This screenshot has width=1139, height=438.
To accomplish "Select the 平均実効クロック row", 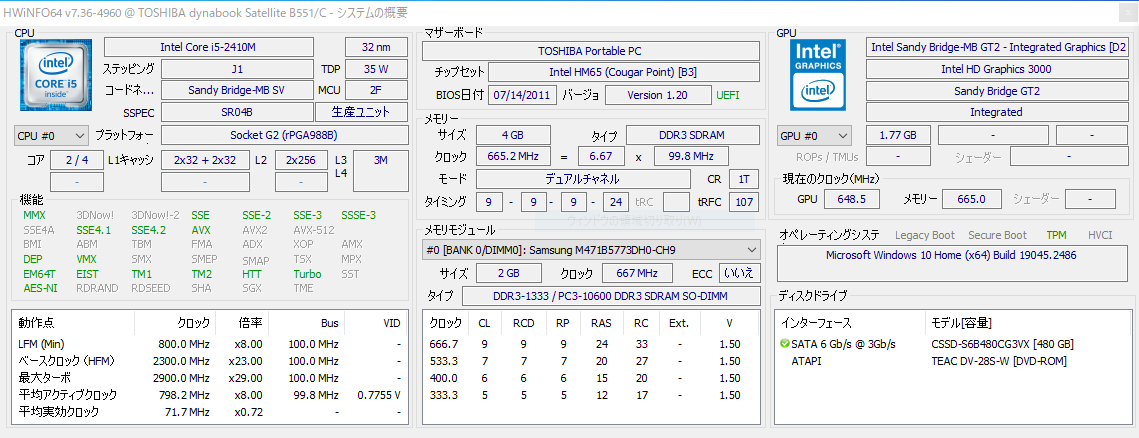I will pos(210,412).
